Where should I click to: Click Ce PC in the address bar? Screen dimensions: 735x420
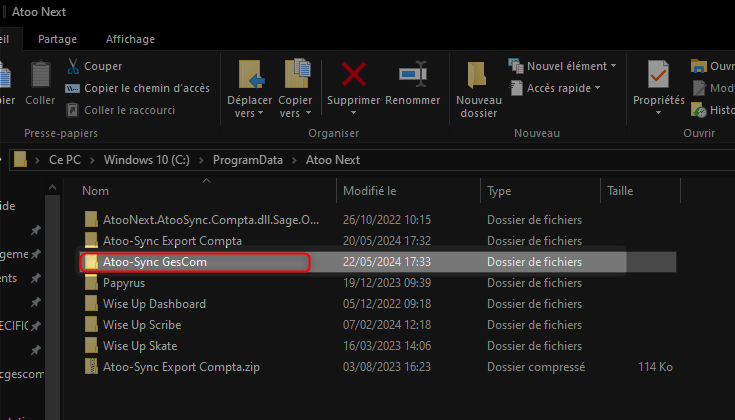pyautogui.click(x=65, y=160)
